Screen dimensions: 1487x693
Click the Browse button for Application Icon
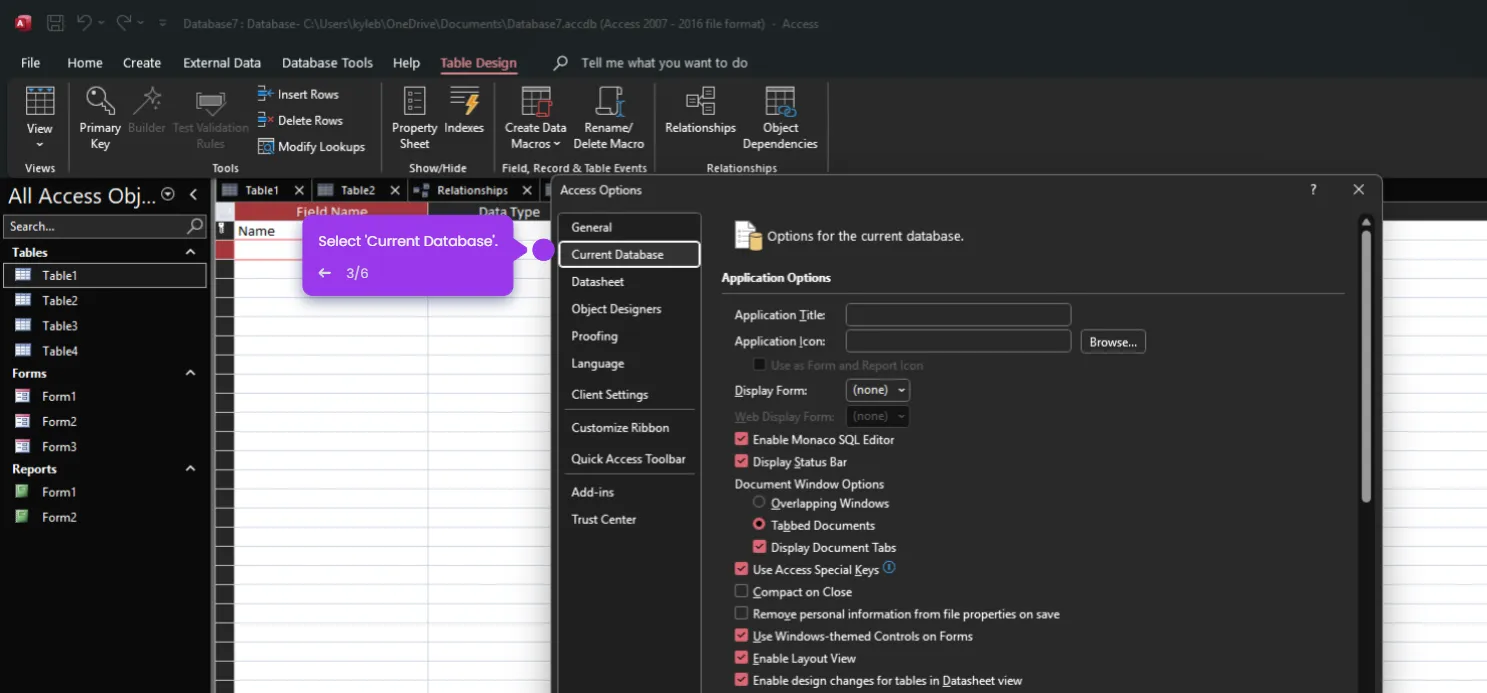tap(1112, 341)
